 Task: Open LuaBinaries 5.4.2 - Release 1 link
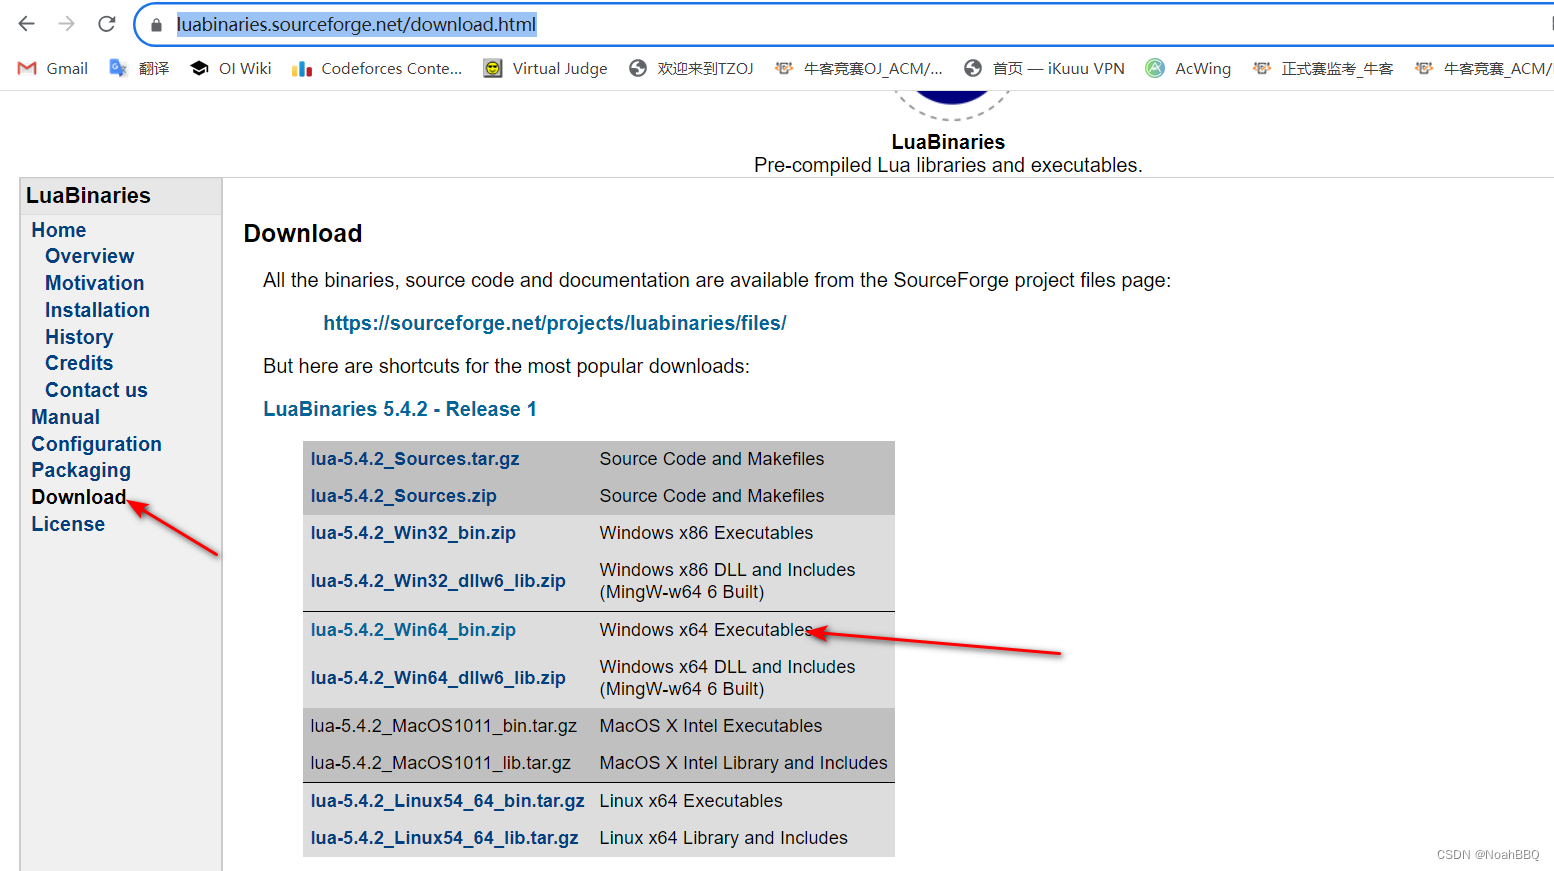[400, 409]
